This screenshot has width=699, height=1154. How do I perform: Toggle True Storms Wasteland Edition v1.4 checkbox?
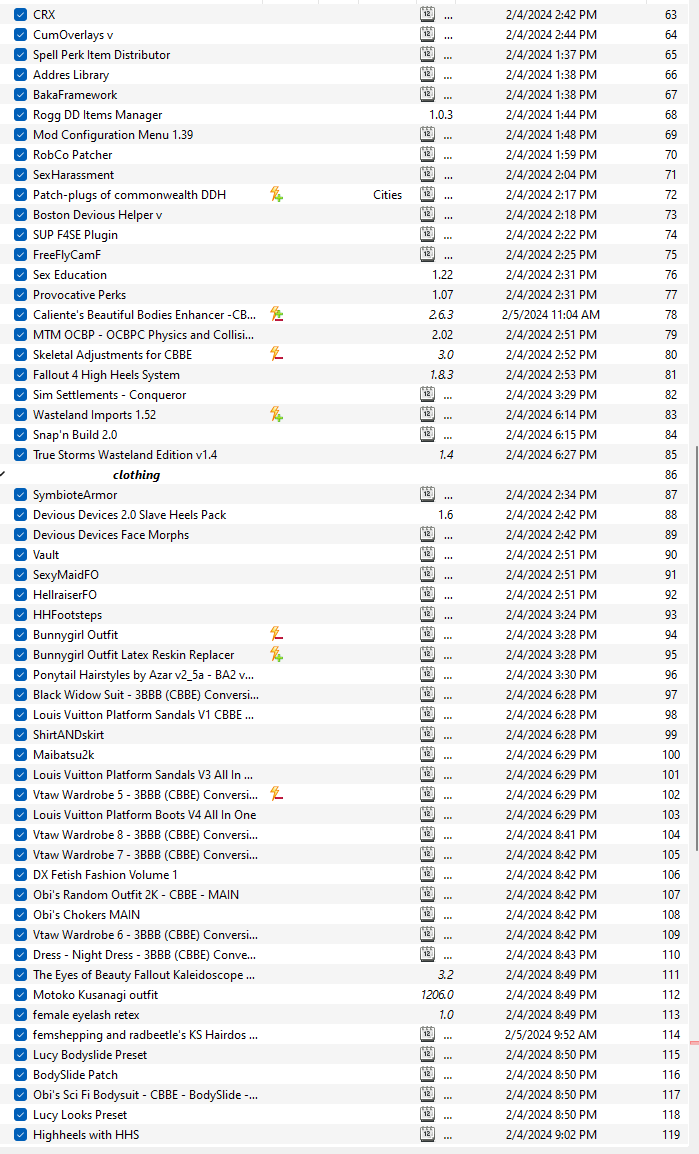[21, 455]
